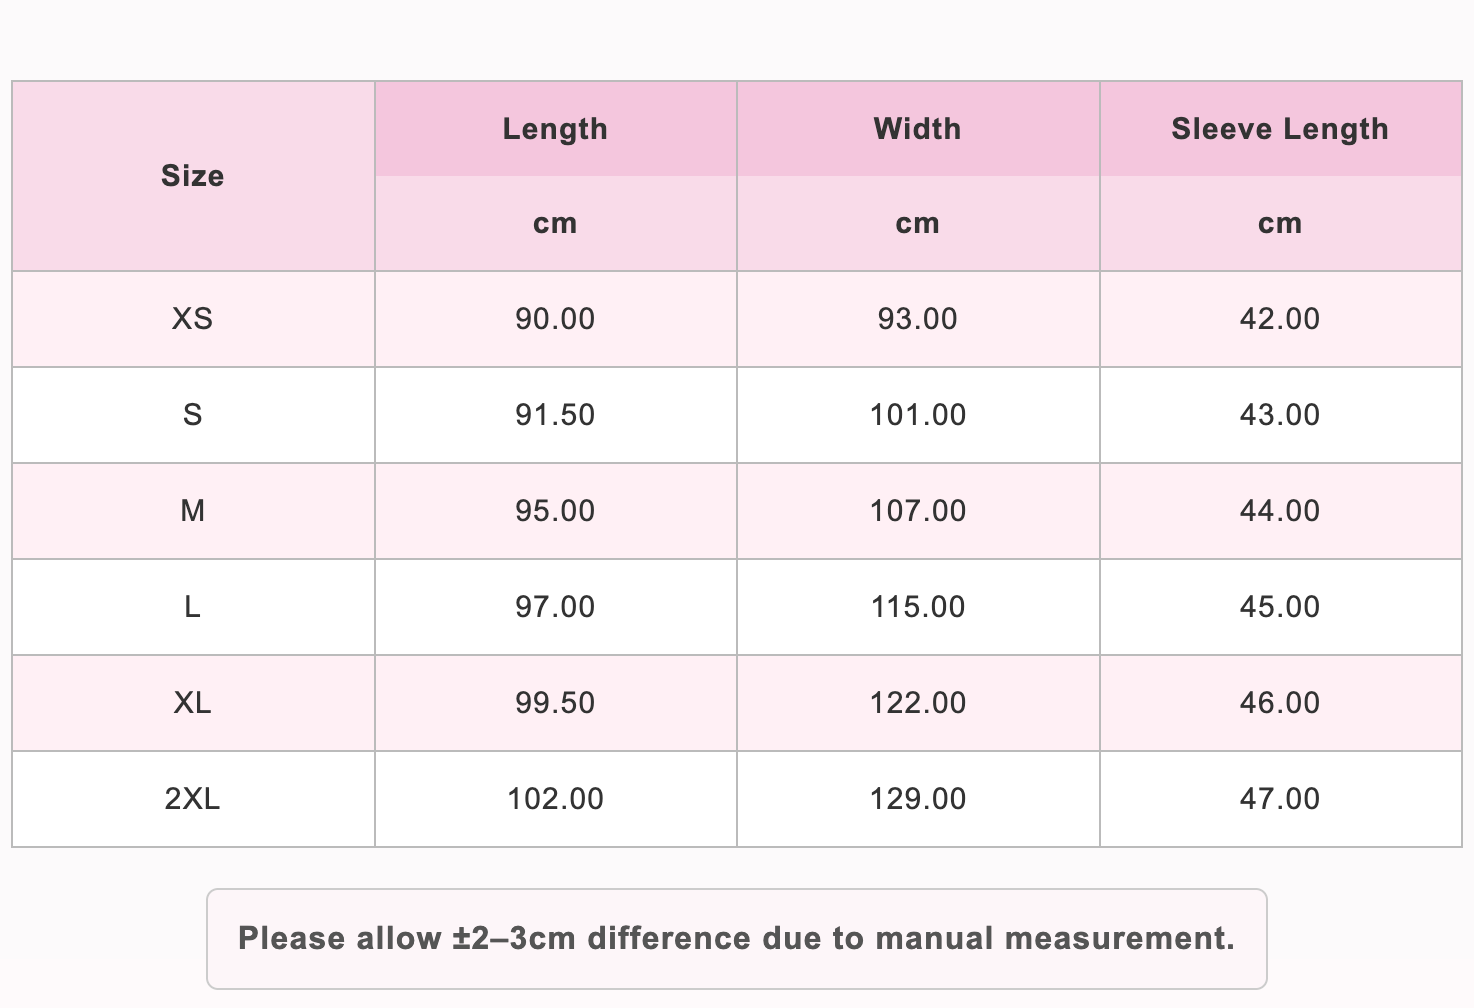Viewport: 1474px width, 1008px height.
Task: Select the 2XL size row label
Action: point(192,799)
